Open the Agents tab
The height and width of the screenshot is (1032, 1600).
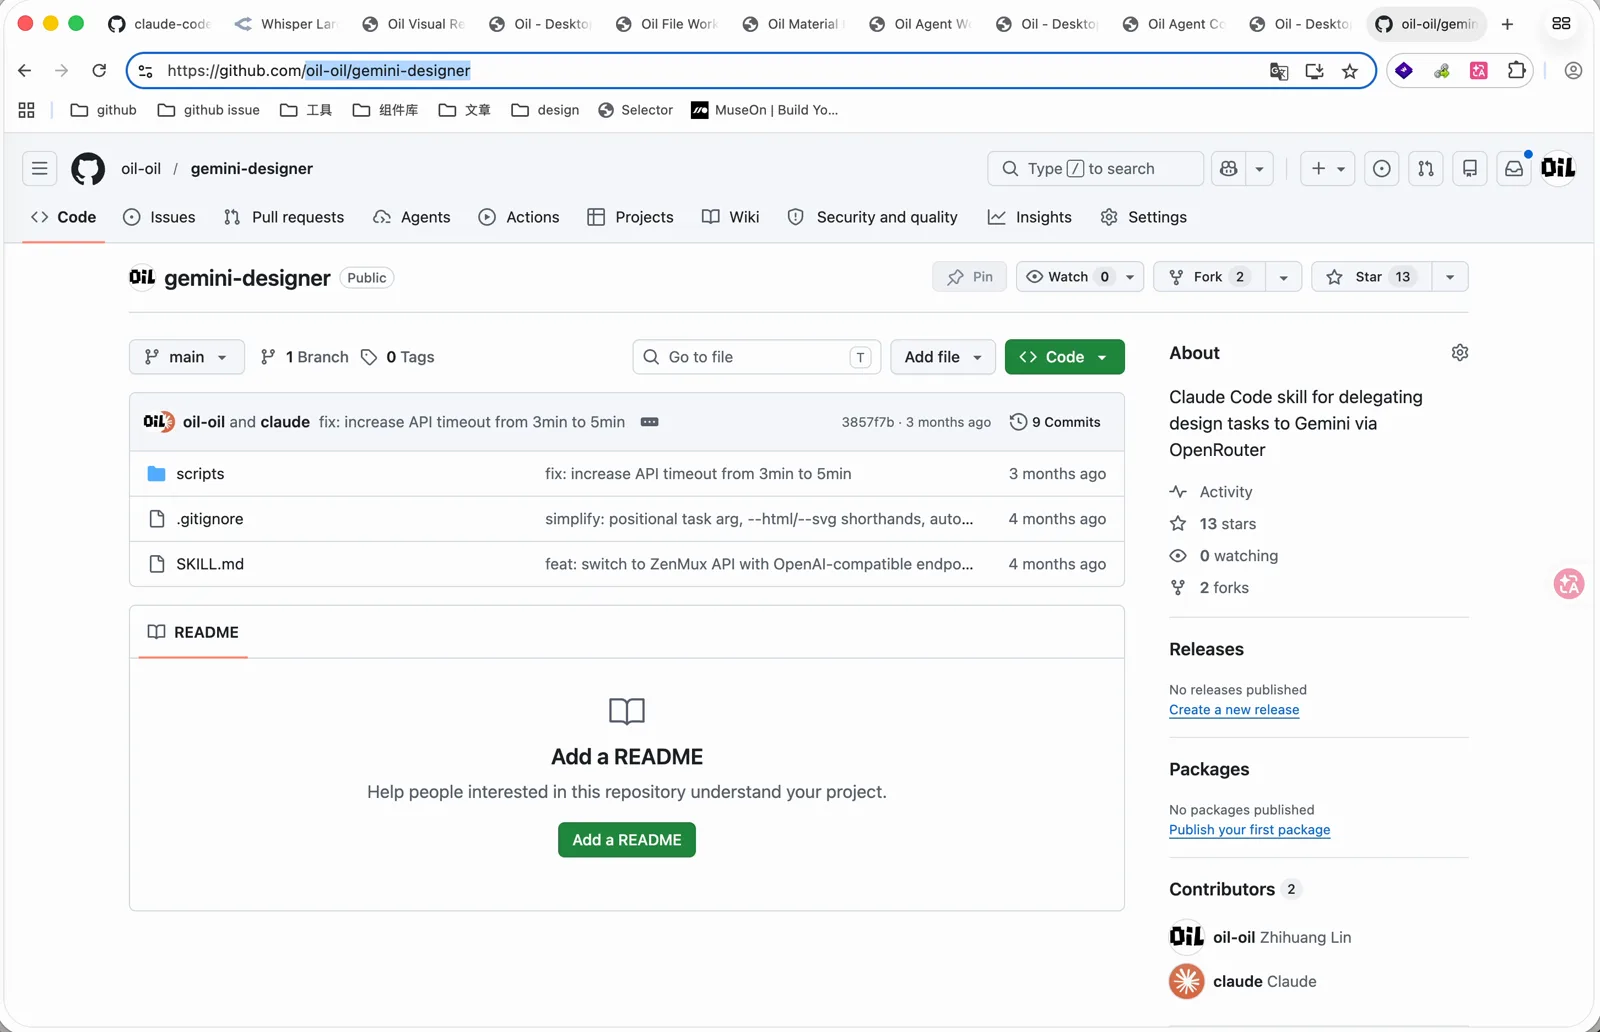pyautogui.click(x=411, y=217)
